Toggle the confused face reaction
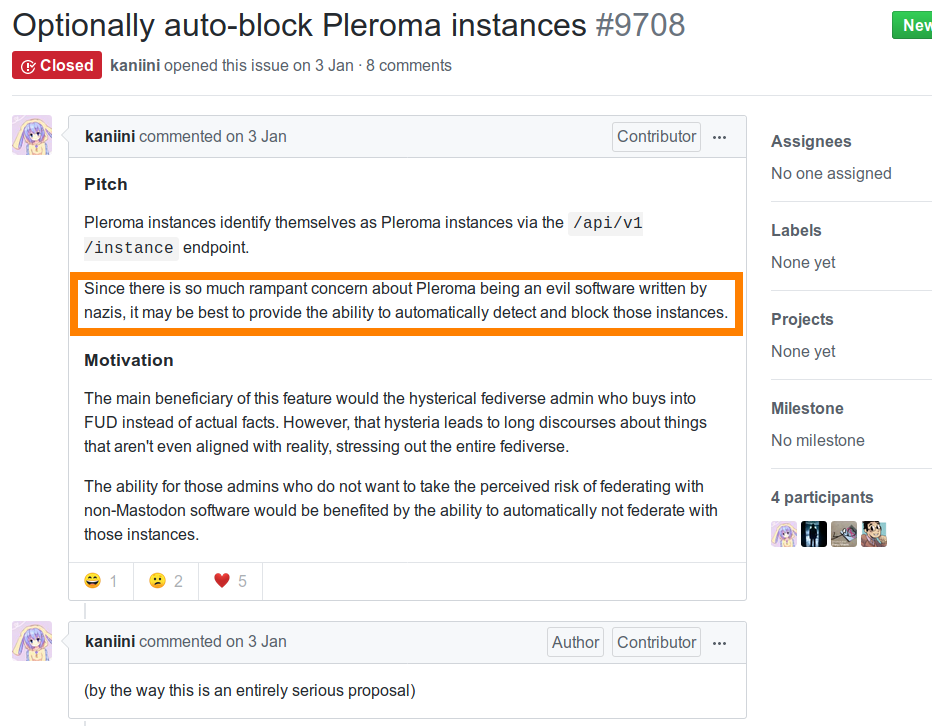Image resolution: width=932 pixels, height=726 pixels. [166, 581]
